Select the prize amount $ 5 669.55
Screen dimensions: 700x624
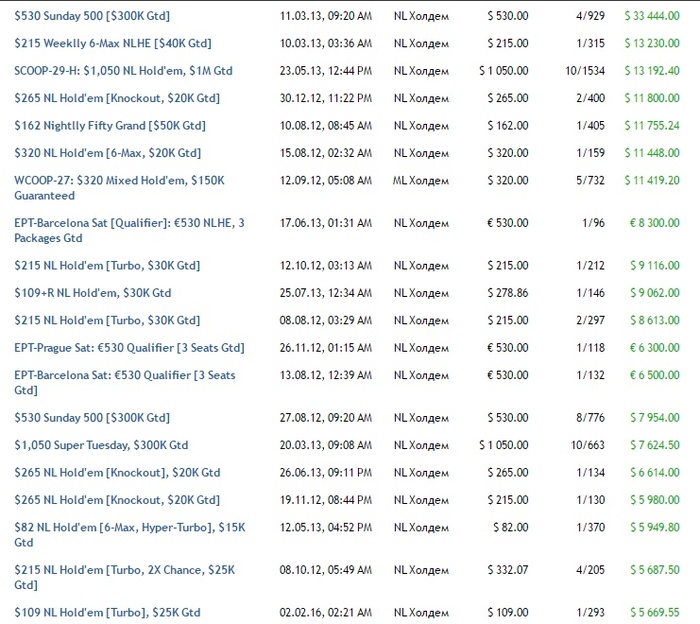655,613
